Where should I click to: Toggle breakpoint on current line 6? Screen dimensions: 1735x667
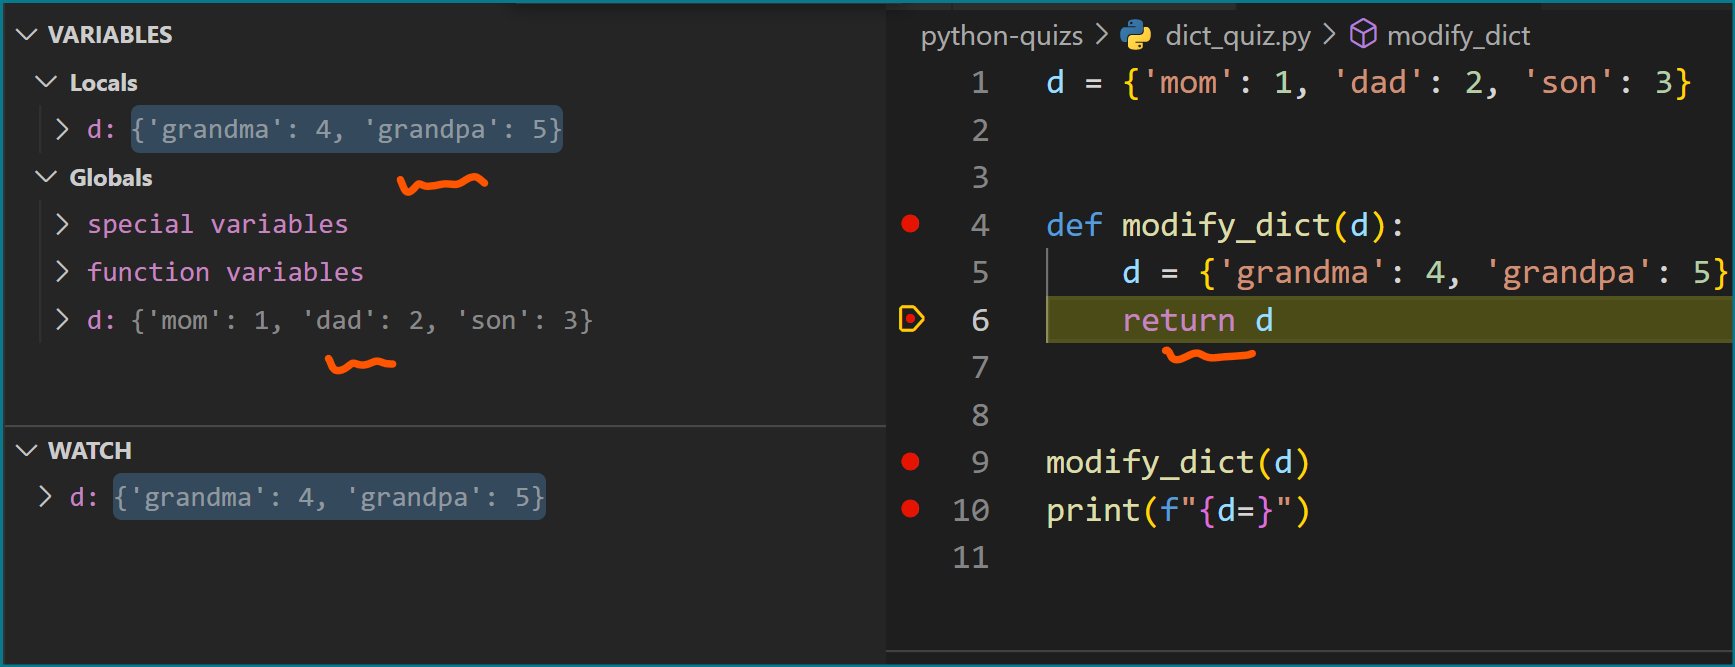912,319
